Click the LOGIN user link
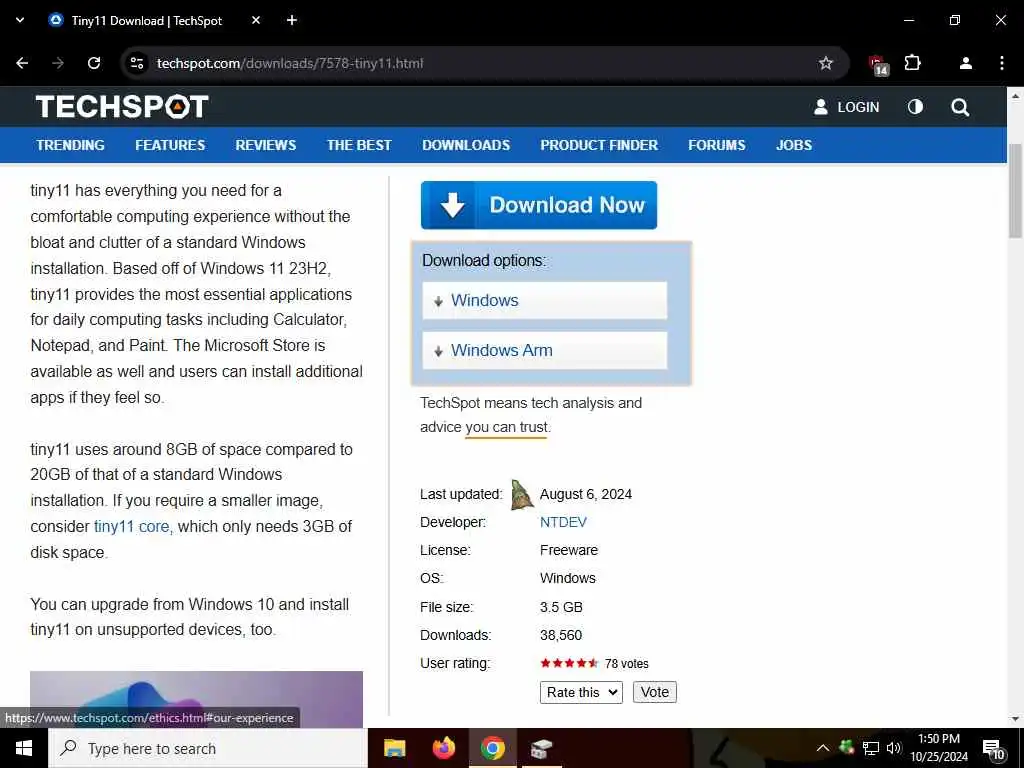 (x=846, y=107)
